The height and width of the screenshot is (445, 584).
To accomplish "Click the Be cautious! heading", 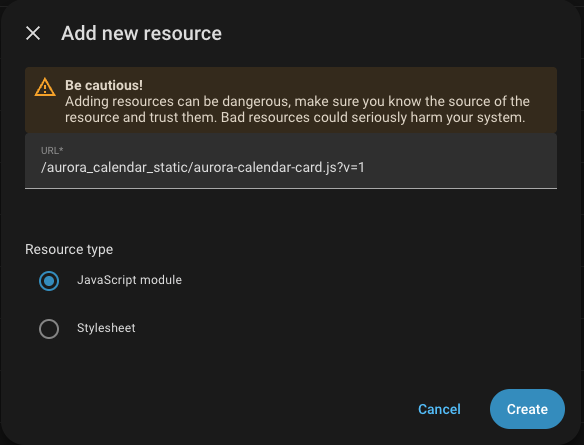I will tap(104, 85).
